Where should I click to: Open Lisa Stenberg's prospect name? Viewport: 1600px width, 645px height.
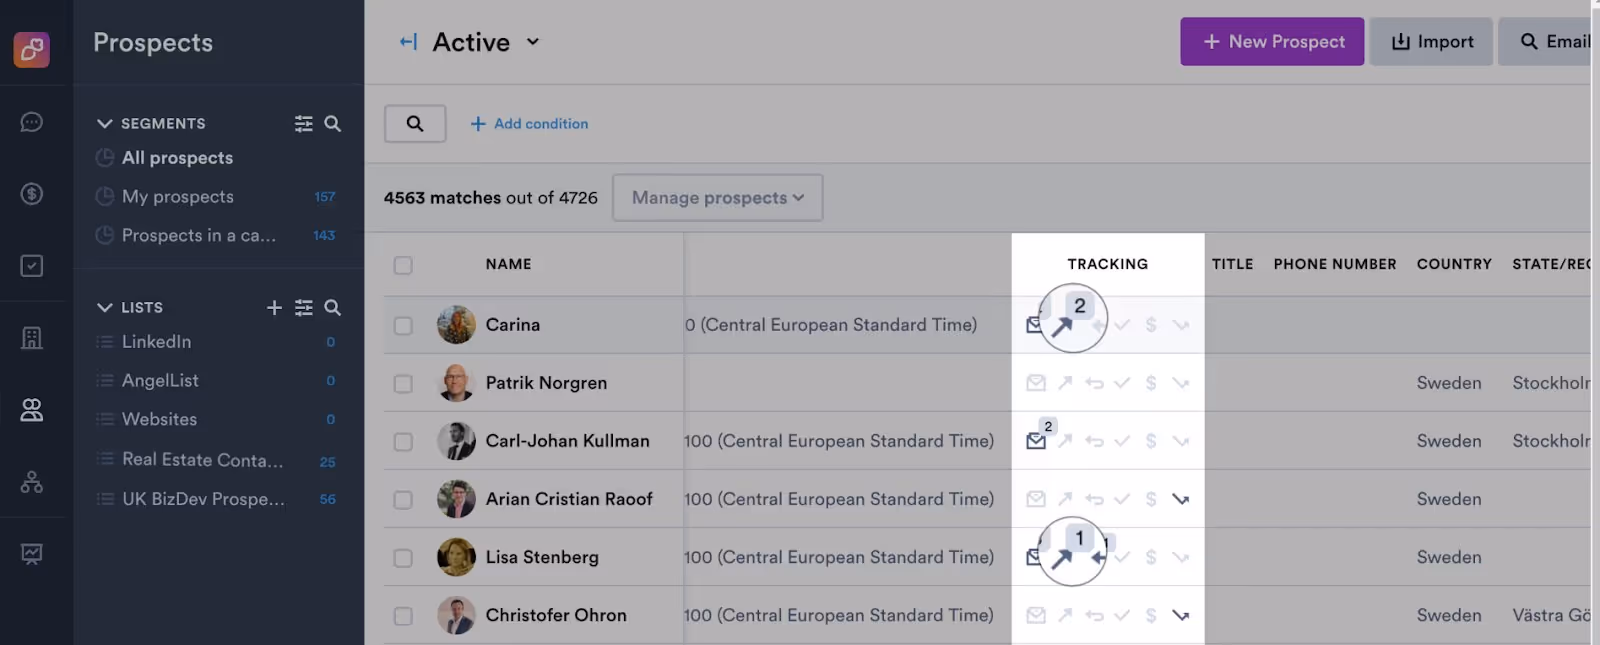tap(542, 557)
